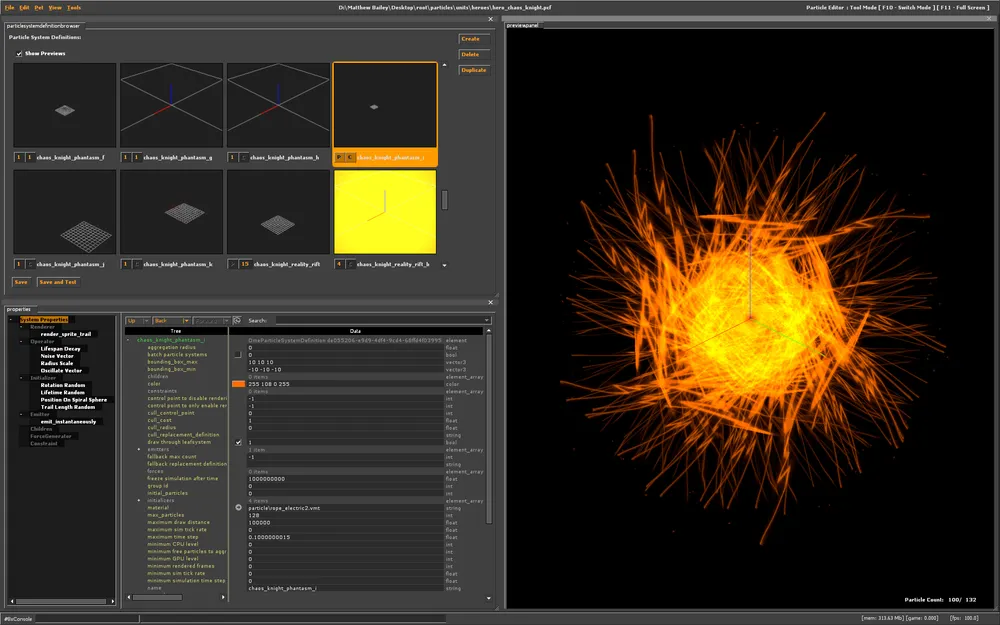Collapse the System Properties tree node
This screenshot has width=1000, height=625.
click(x=12, y=319)
